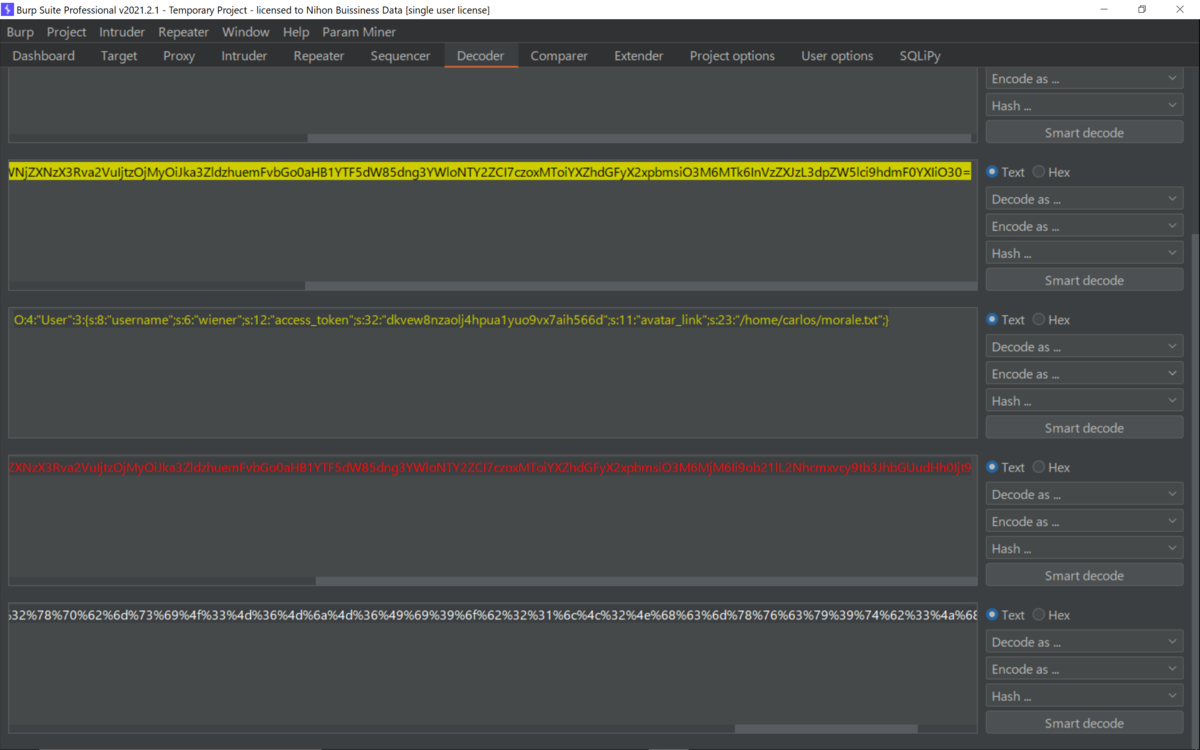Switch to the Proxy tab
This screenshot has width=1200, height=750.
point(179,56)
